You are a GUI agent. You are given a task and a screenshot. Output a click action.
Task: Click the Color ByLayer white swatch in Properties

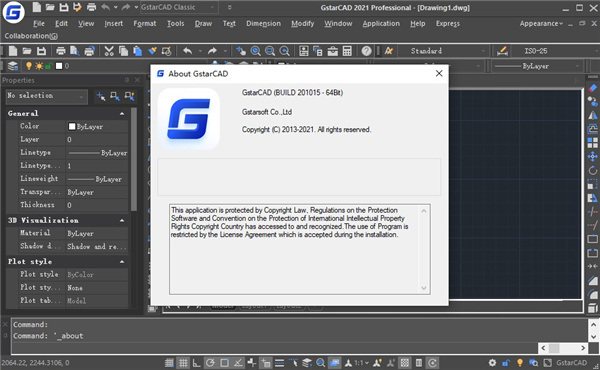click(x=72, y=126)
